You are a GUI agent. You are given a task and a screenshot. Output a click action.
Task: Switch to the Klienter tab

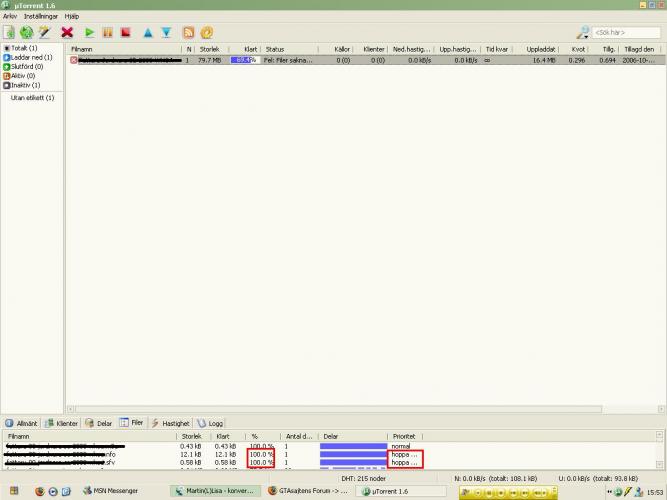pyautogui.click(x=62, y=423)
